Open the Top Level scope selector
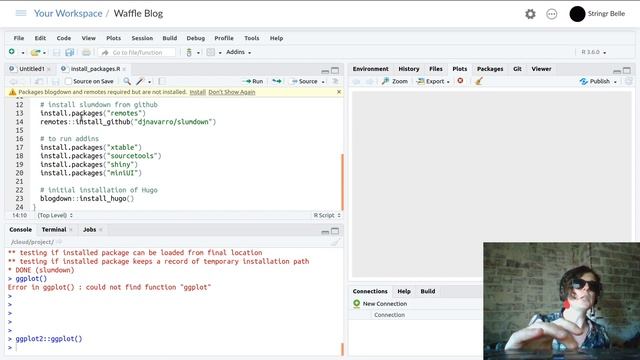 (55, 215)
